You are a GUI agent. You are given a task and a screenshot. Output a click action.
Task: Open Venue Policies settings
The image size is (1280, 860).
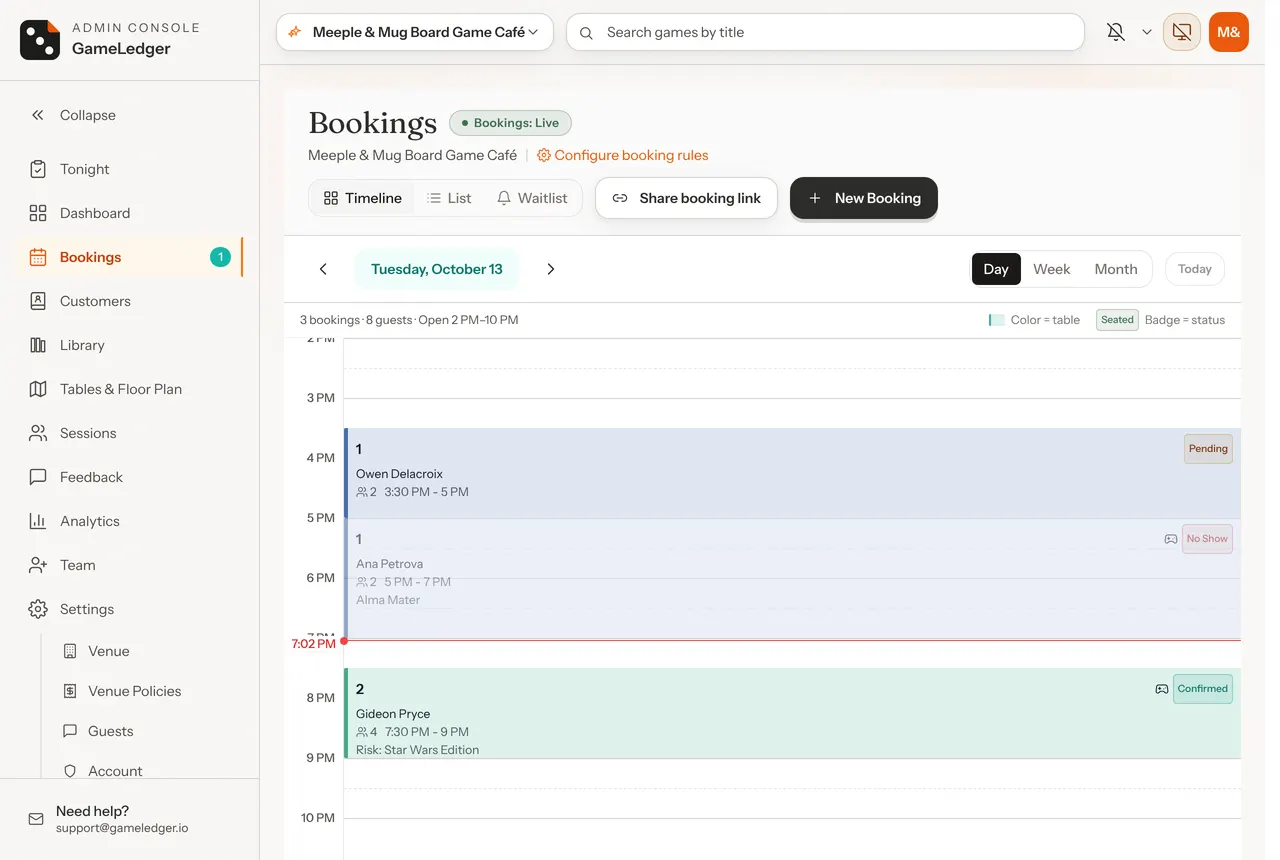point(135,691)
